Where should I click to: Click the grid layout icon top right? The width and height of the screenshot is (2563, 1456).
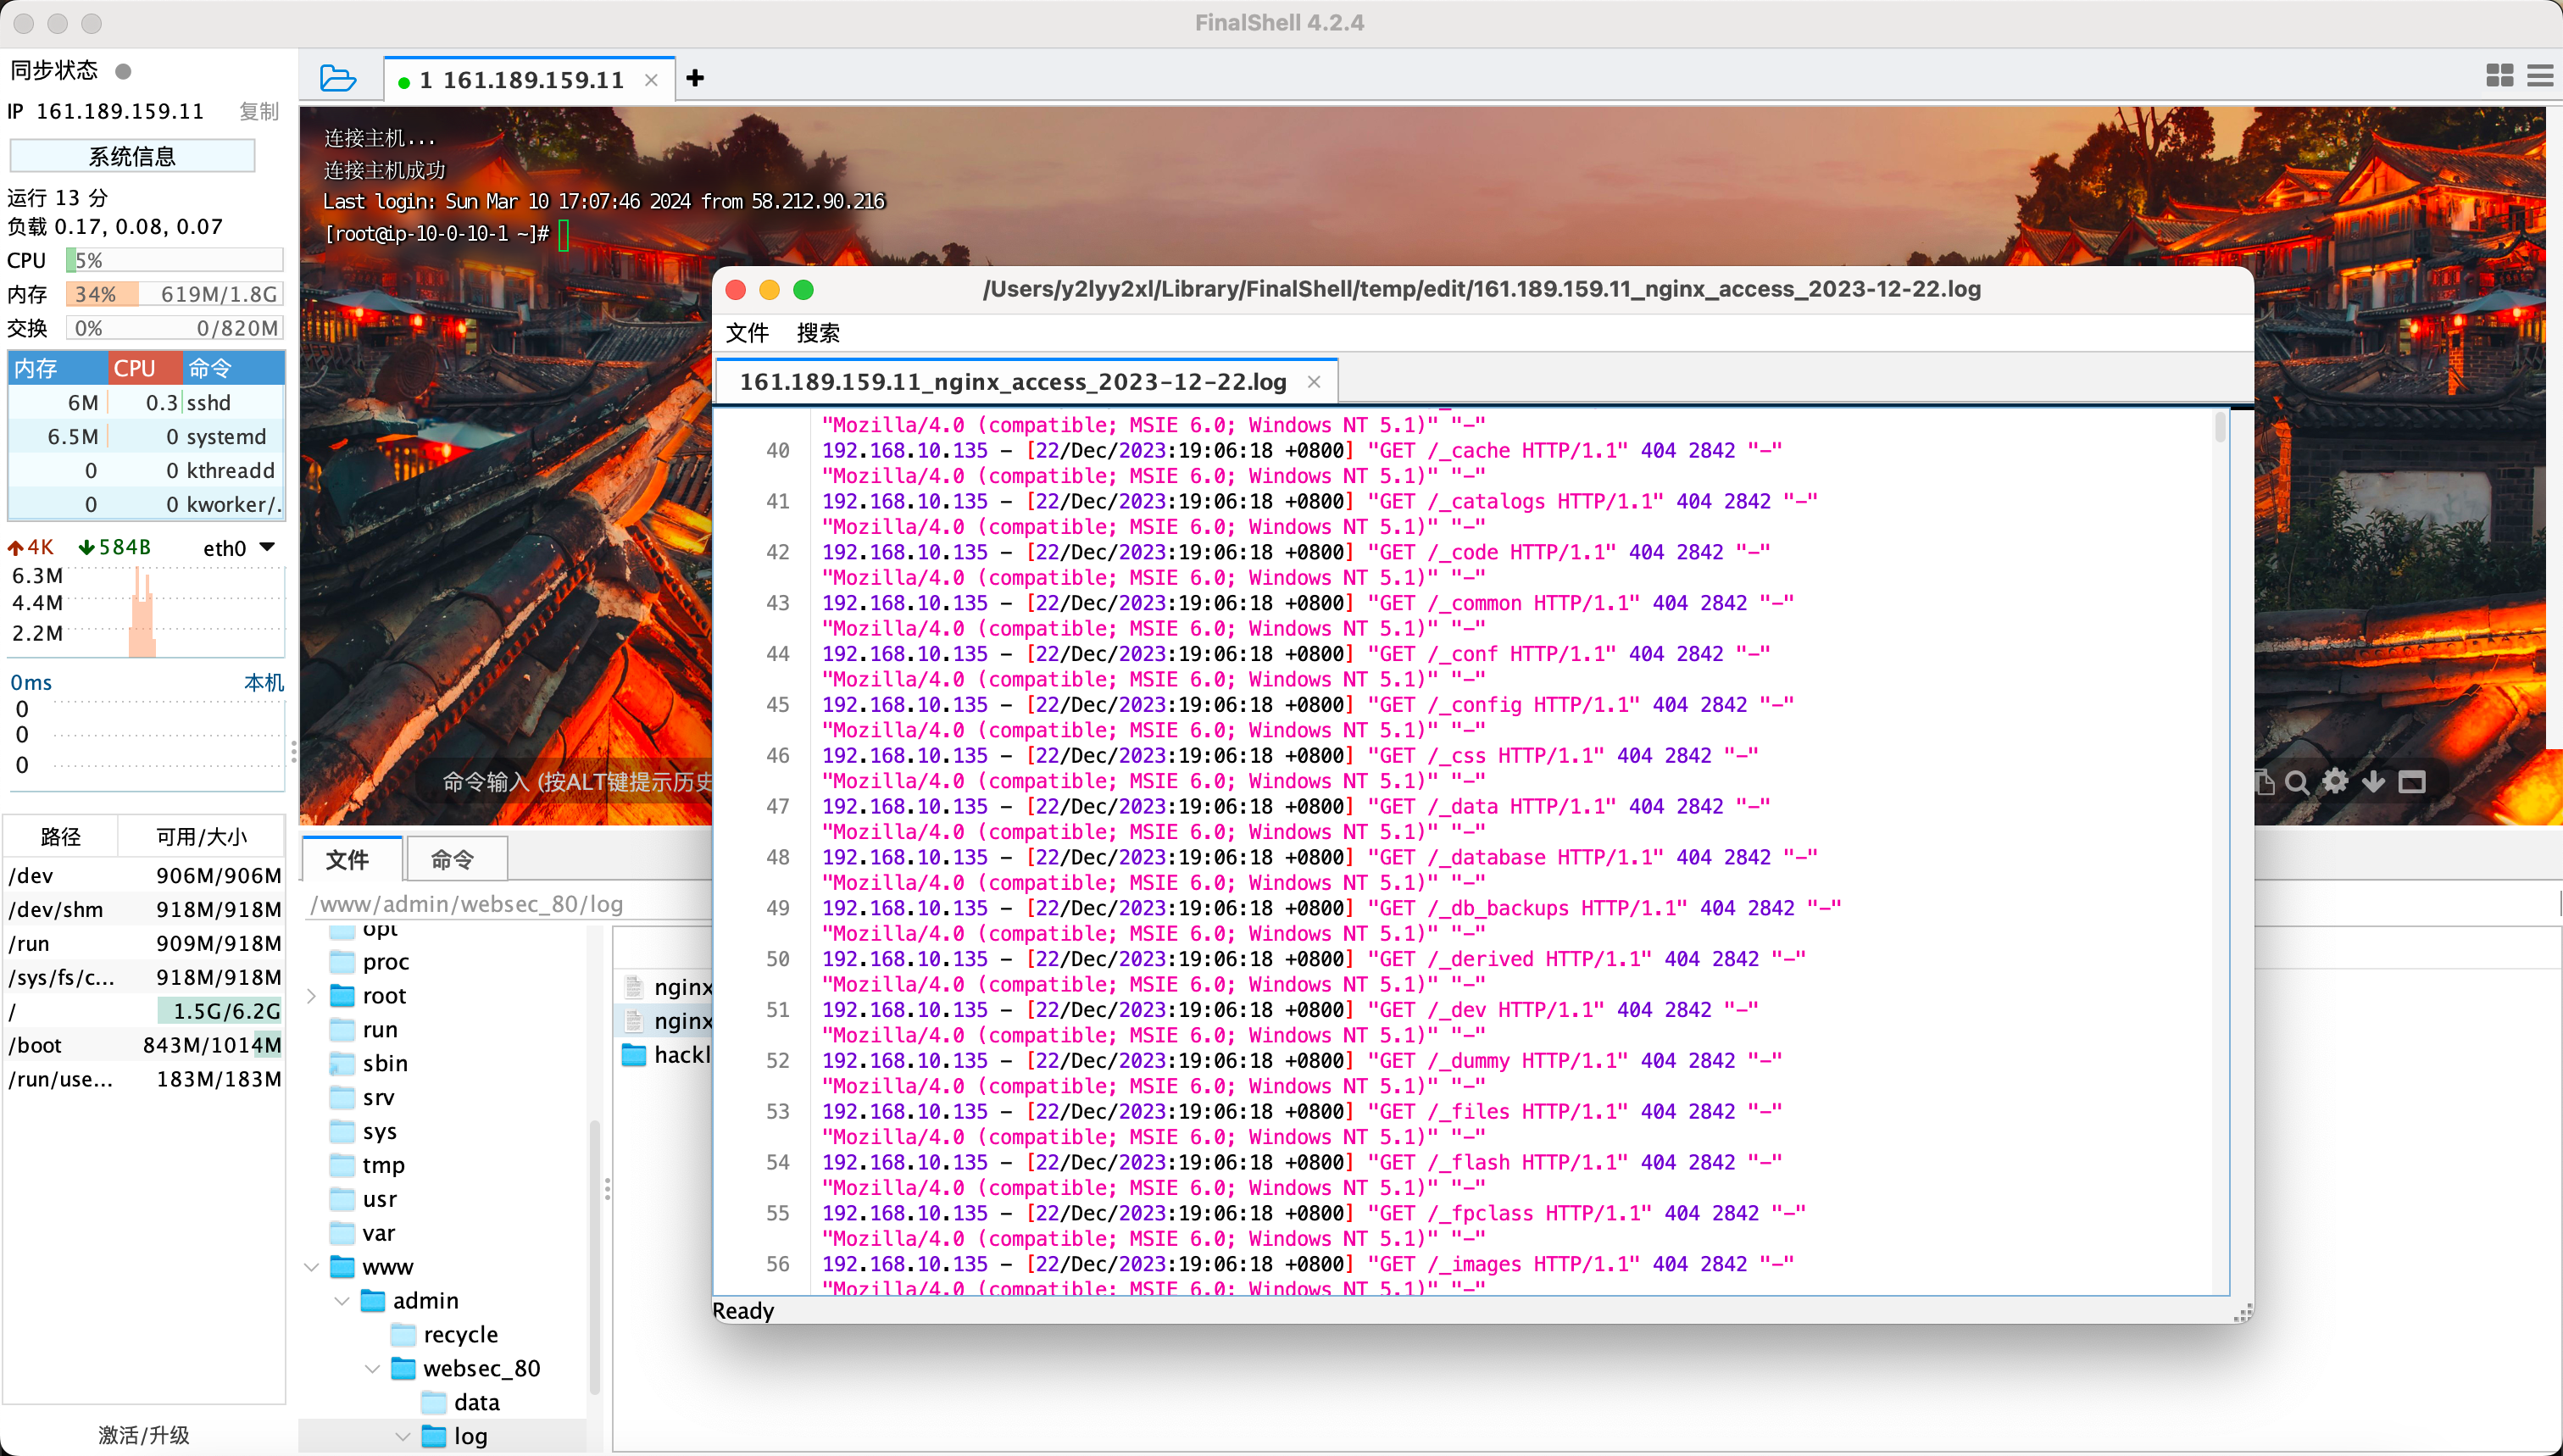coord(2499,75)
